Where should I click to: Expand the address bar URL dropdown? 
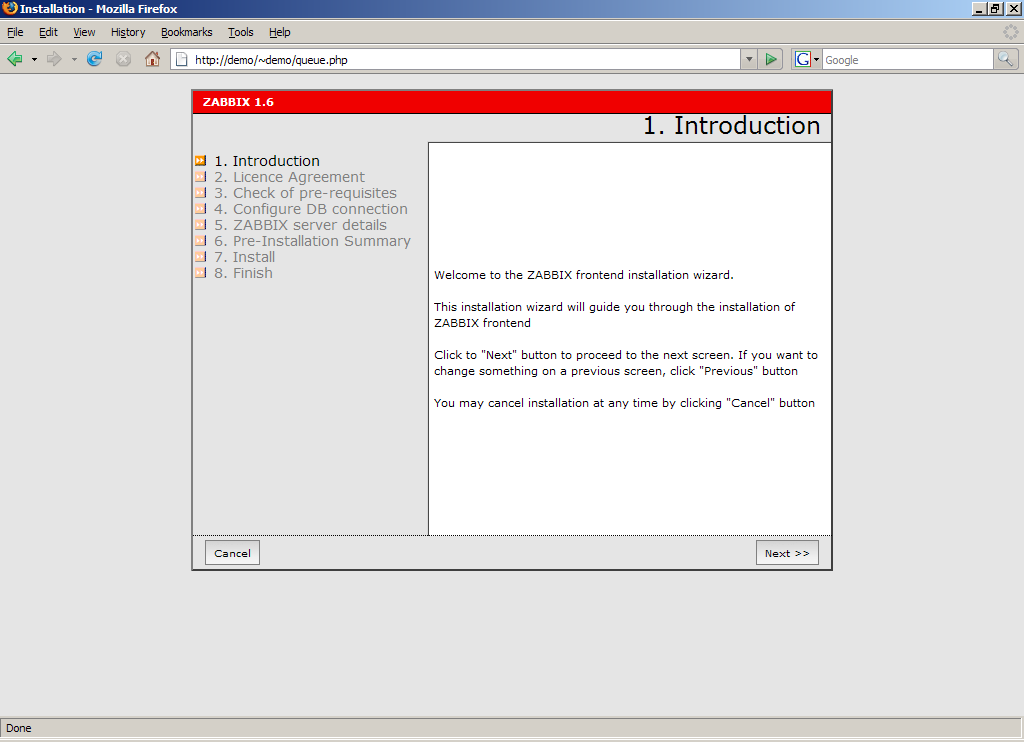pos(749,59)
